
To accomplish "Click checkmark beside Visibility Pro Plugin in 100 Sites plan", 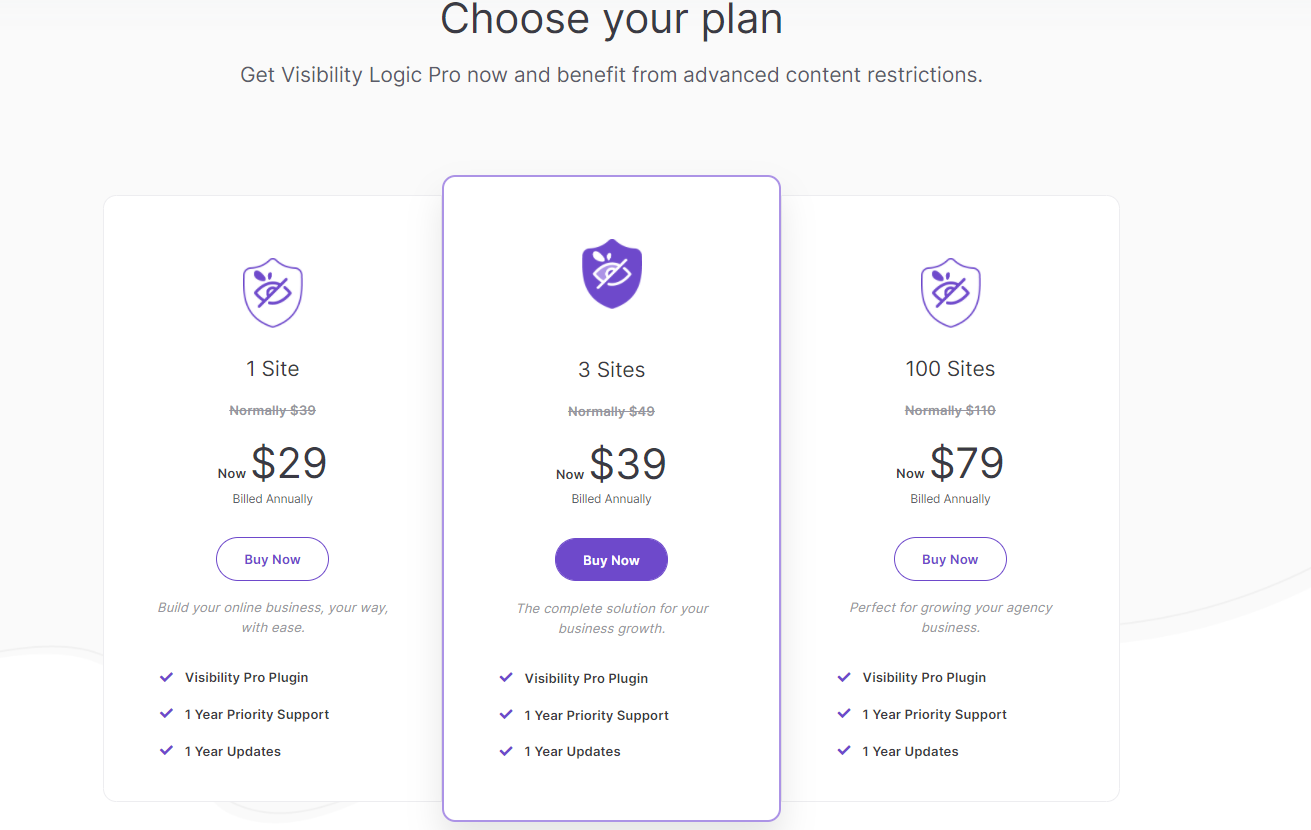I will [x=844, y=677].
